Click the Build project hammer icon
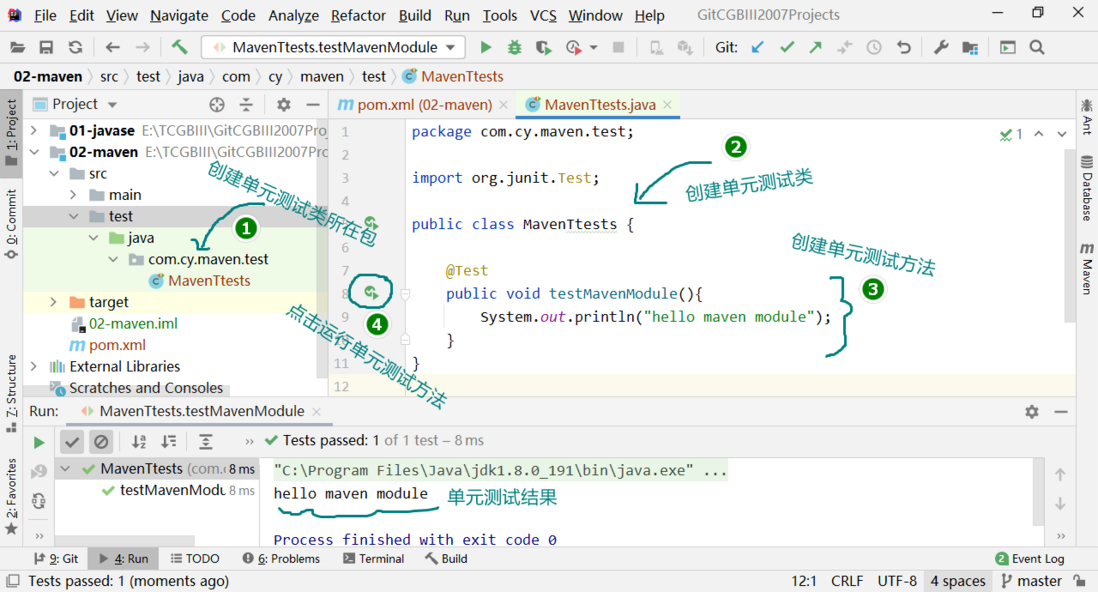The width and height of the screenshot is (1098, 592). click(x=179, y=48)
